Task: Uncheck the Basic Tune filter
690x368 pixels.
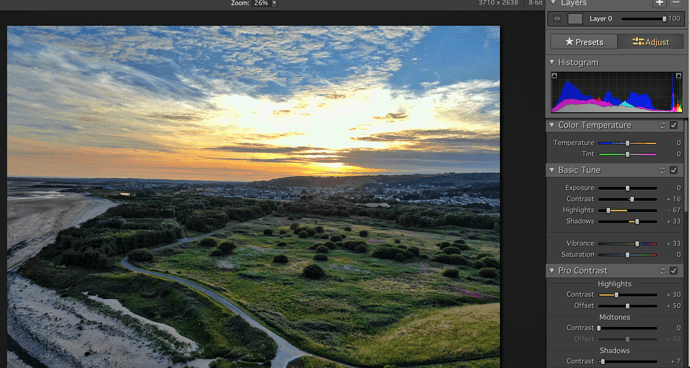Action: pos(673,170)
